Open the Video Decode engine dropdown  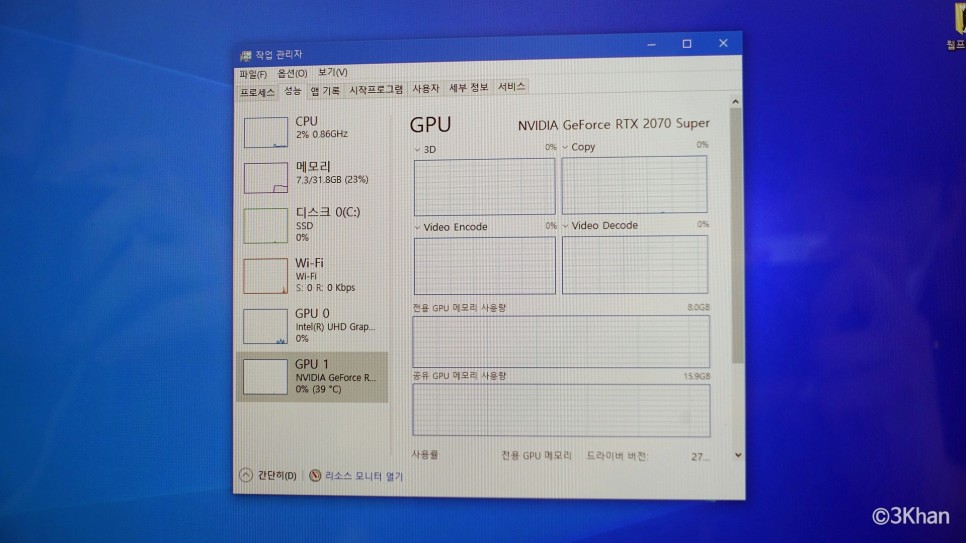pyautogui.click(x=565, y=226)
